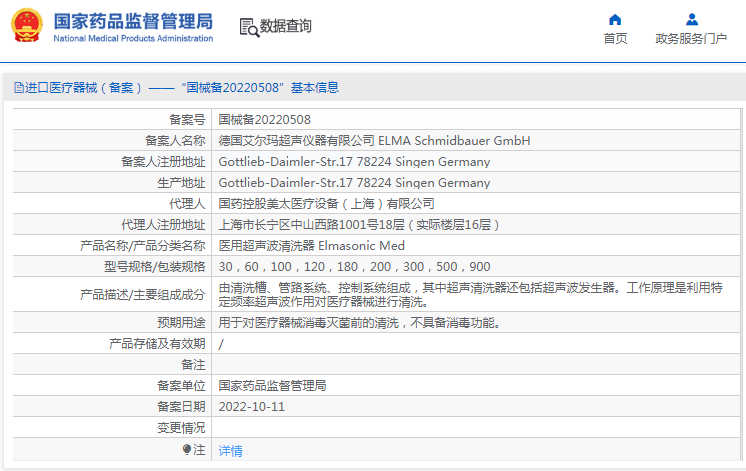
Task: Select the 备案人注册地址 Gottlieb-Daimler-Str.17 address
Action: click(354, 162)
